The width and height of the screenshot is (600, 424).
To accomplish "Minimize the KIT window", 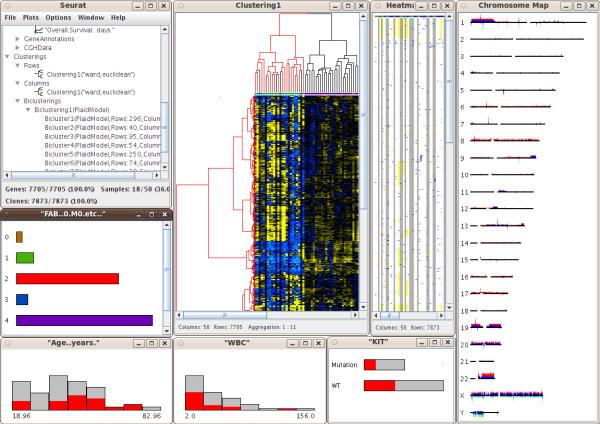I will point(422,343).
